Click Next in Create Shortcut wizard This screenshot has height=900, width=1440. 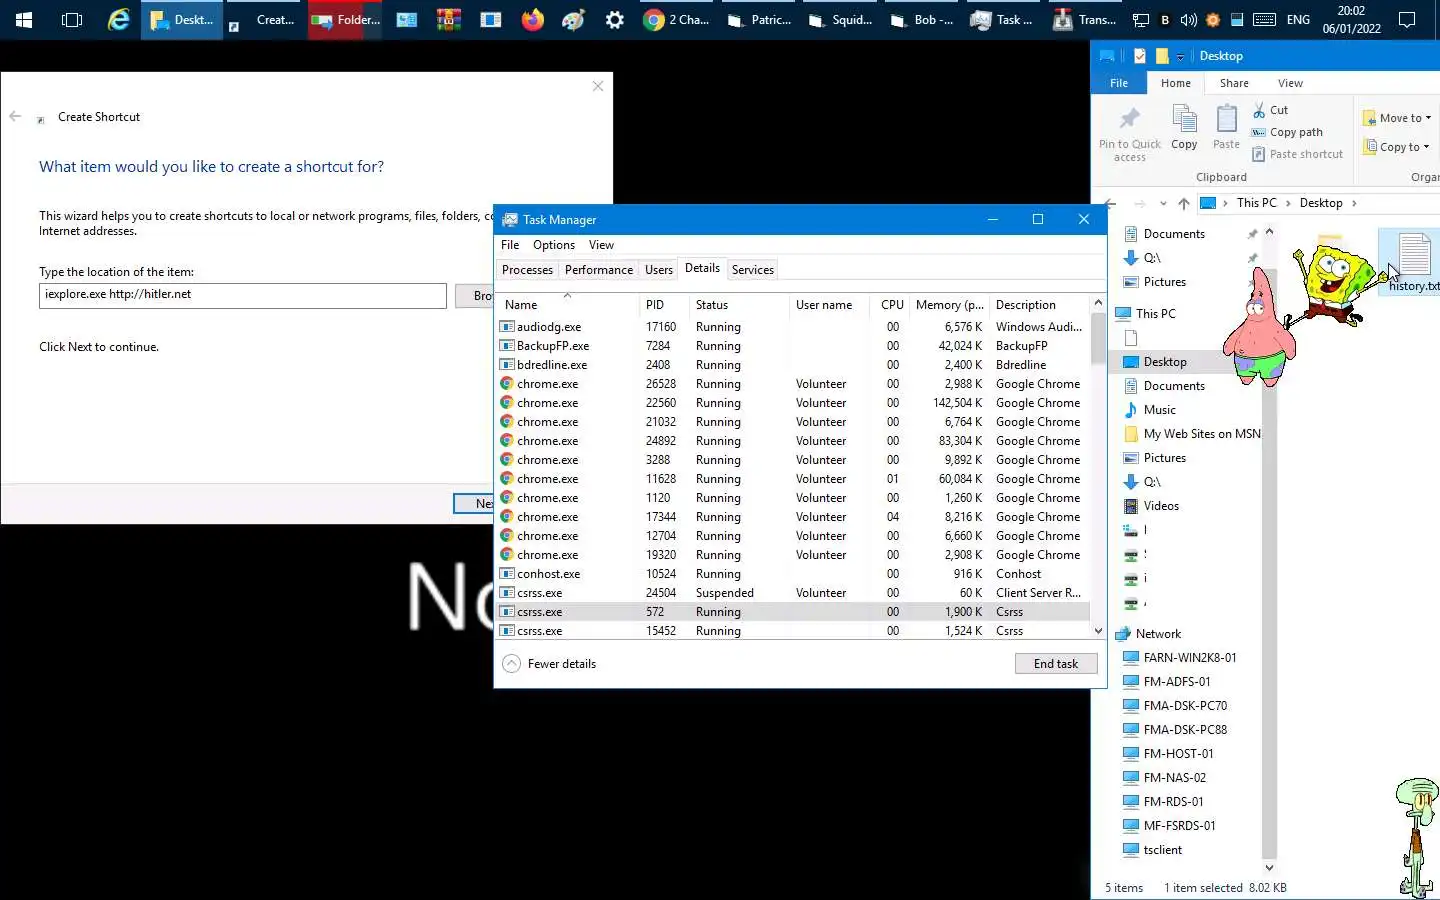[x=474, y=503]
